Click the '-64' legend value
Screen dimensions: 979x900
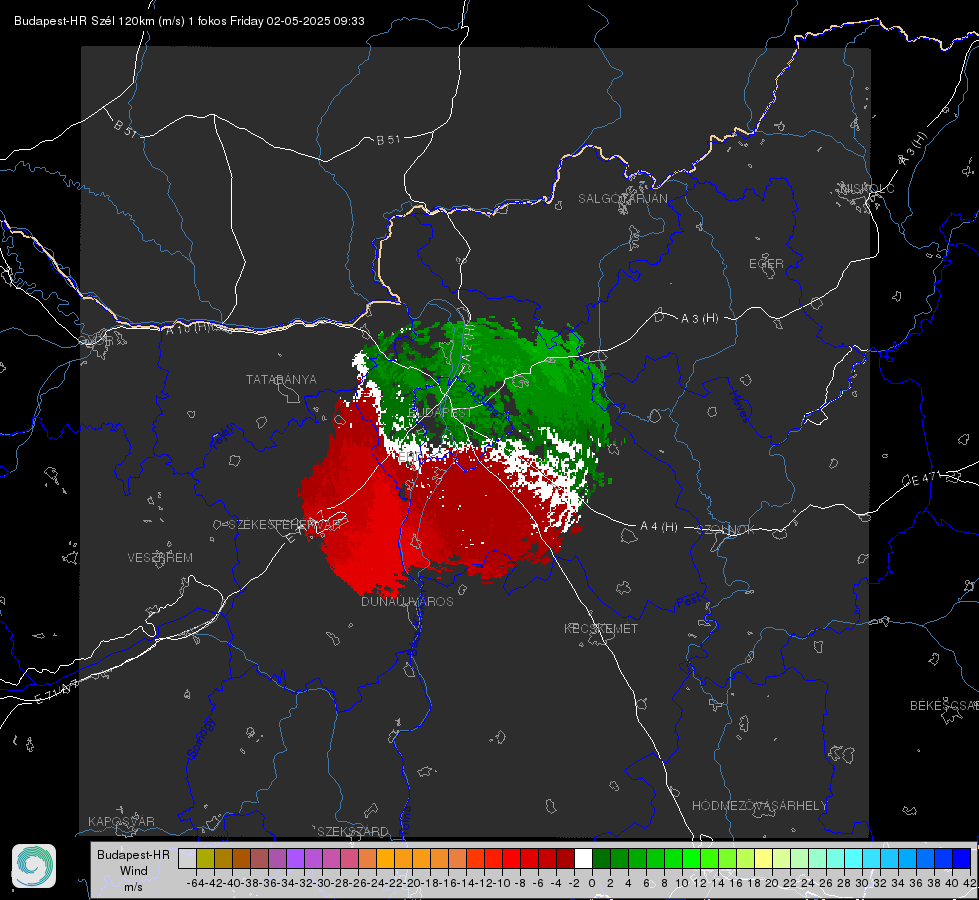tap(196, 883)
